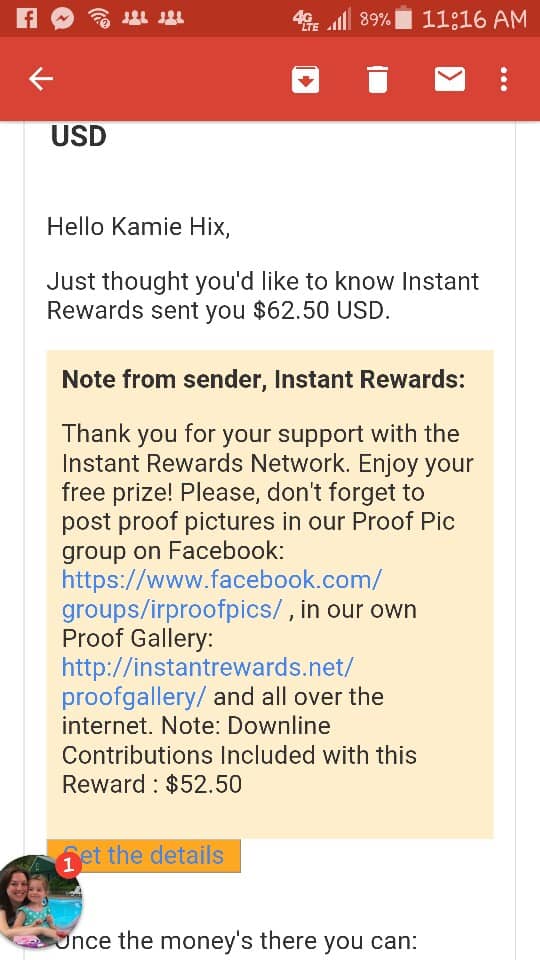The height and width of the screenshot is (960, 540).
Task: Tap the Wi-Fi status icon
Action: pyautogui.click(x=99, y=20)
